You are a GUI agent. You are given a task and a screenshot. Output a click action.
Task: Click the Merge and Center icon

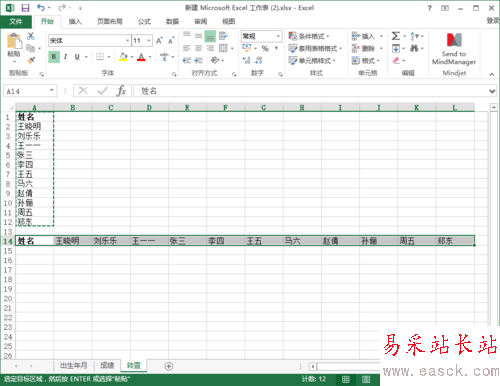point(223,48)
